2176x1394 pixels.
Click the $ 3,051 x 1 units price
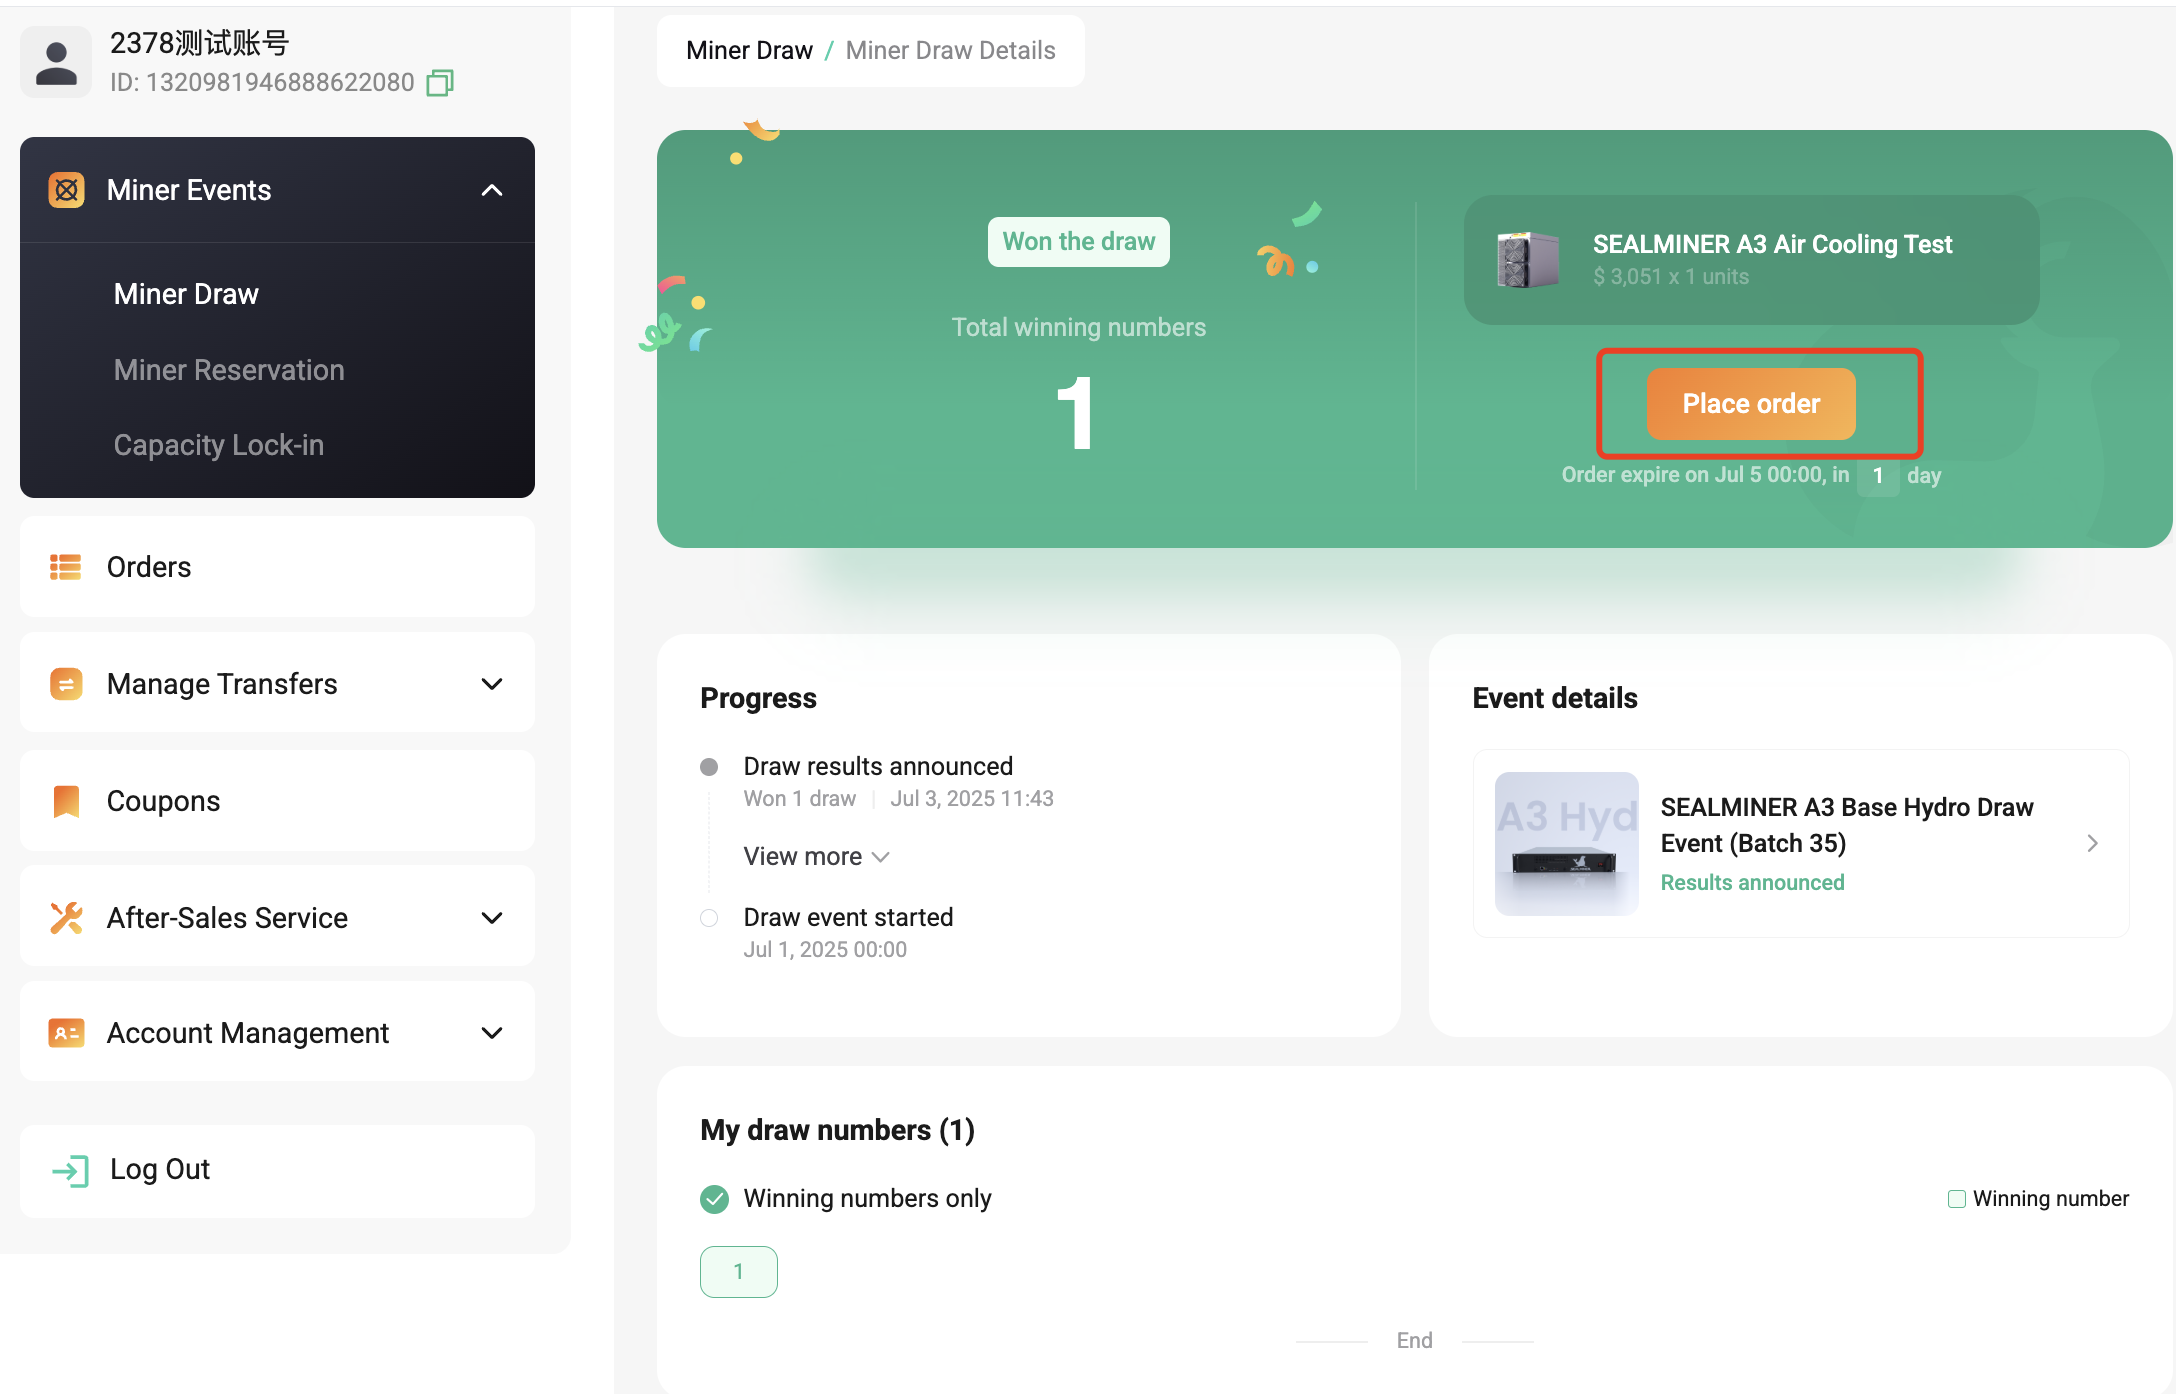(1671, 277)
